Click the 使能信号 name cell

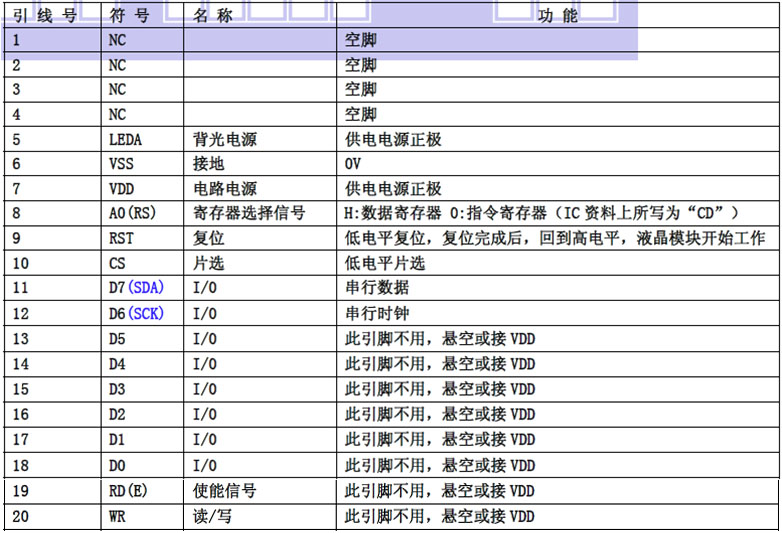point(224,491)
